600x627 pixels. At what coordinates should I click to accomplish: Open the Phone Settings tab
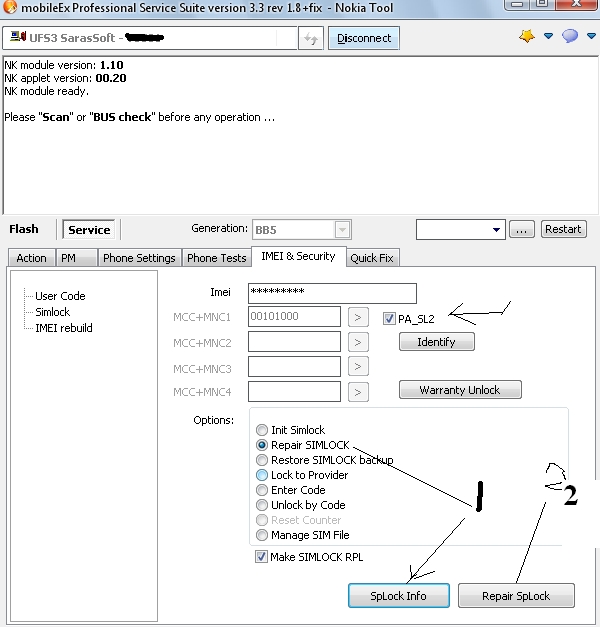(139, 258)
